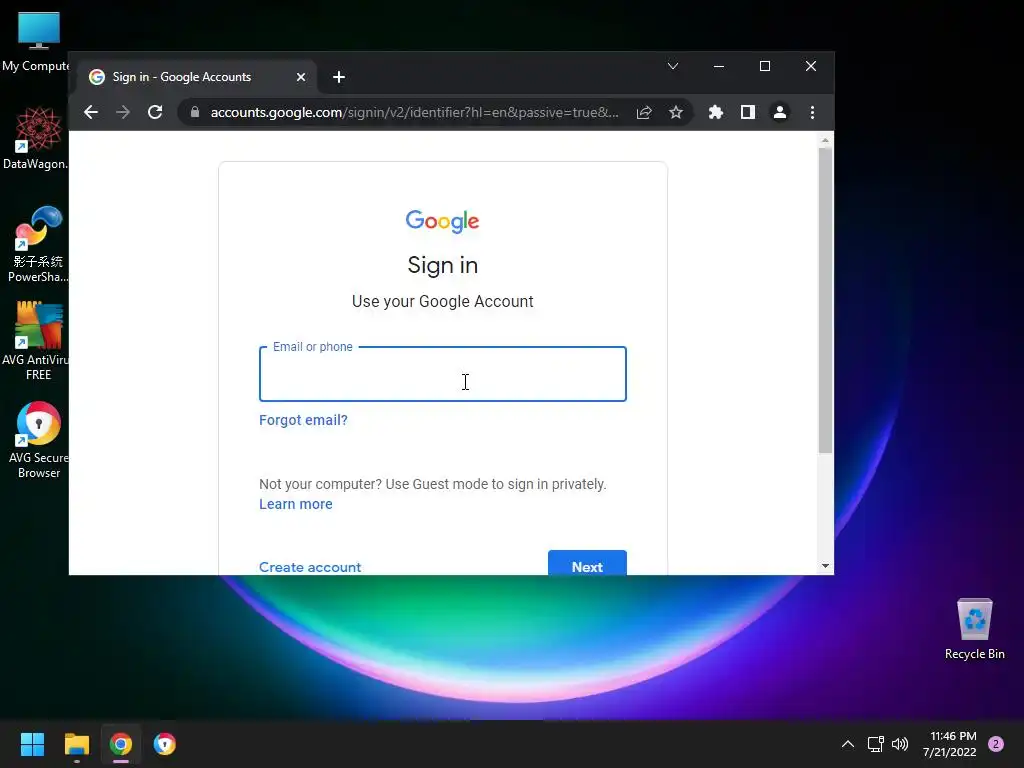Open the Chrome profile avatar menu

click(780, 112)
